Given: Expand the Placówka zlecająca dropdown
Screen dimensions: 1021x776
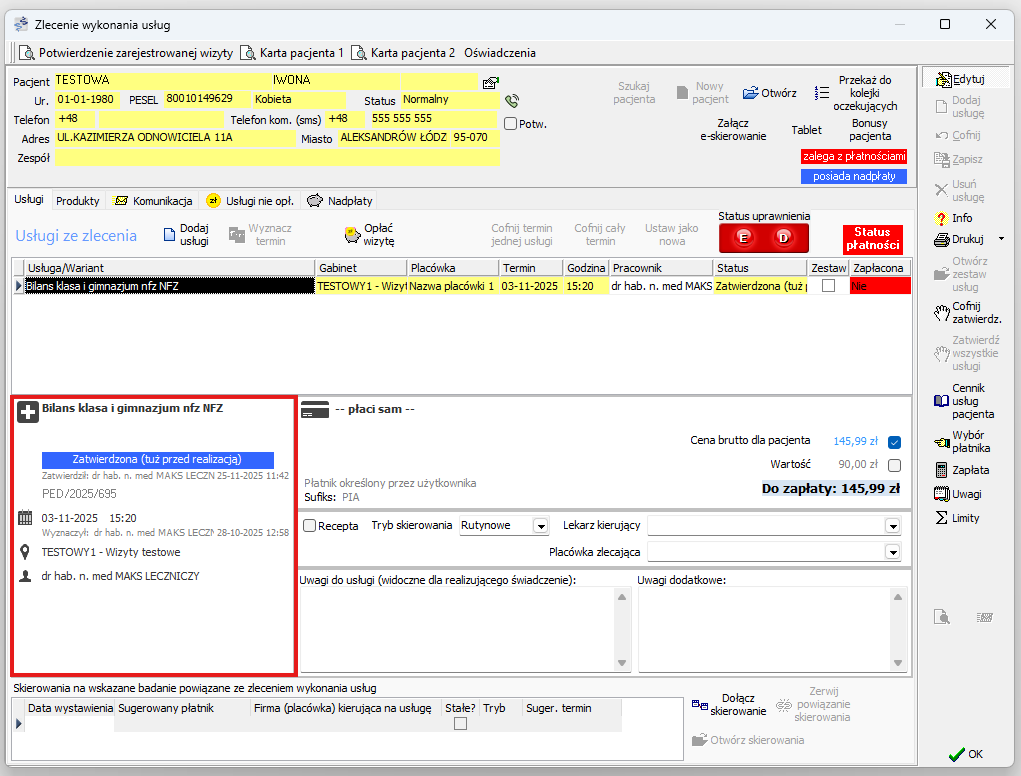Looking at the screenshot, I should click(x=892, y=552).
